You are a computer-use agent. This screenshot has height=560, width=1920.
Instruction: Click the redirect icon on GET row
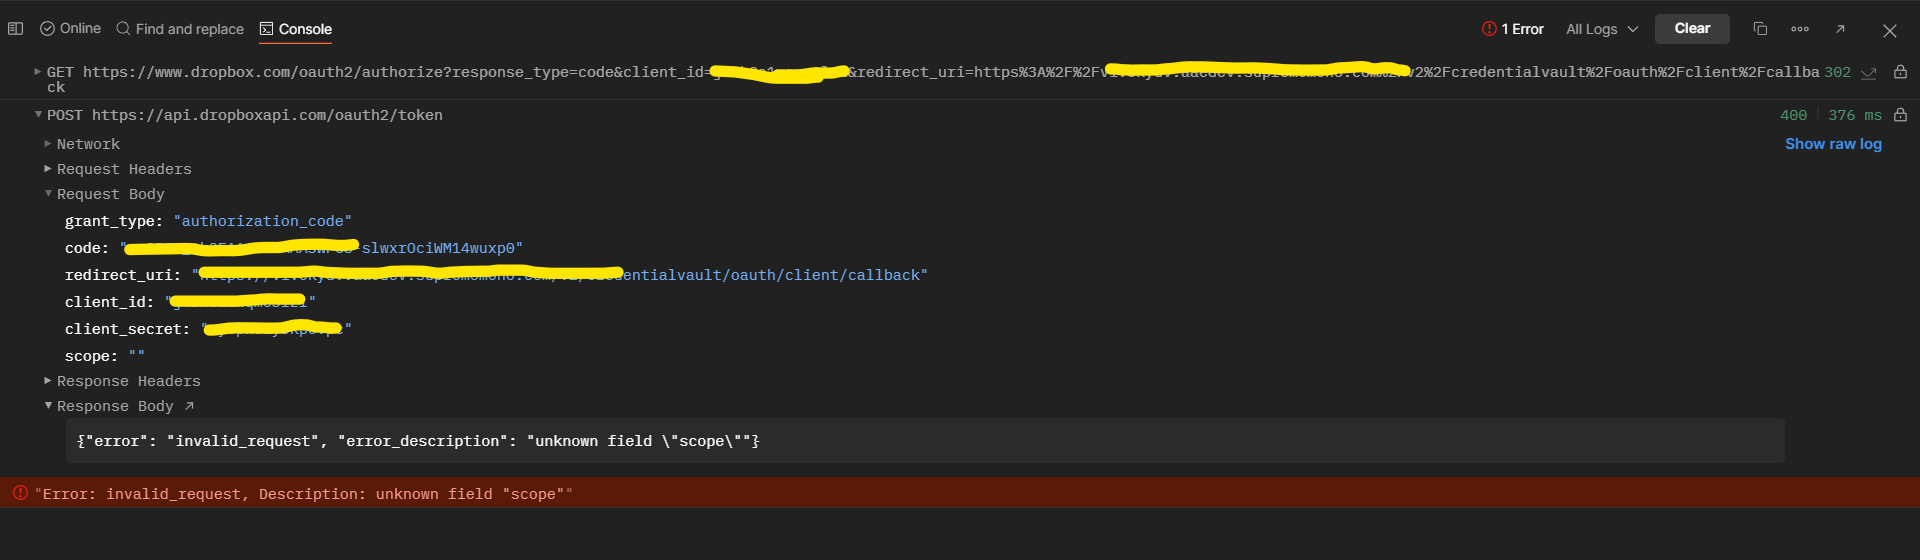[1868, 73]
